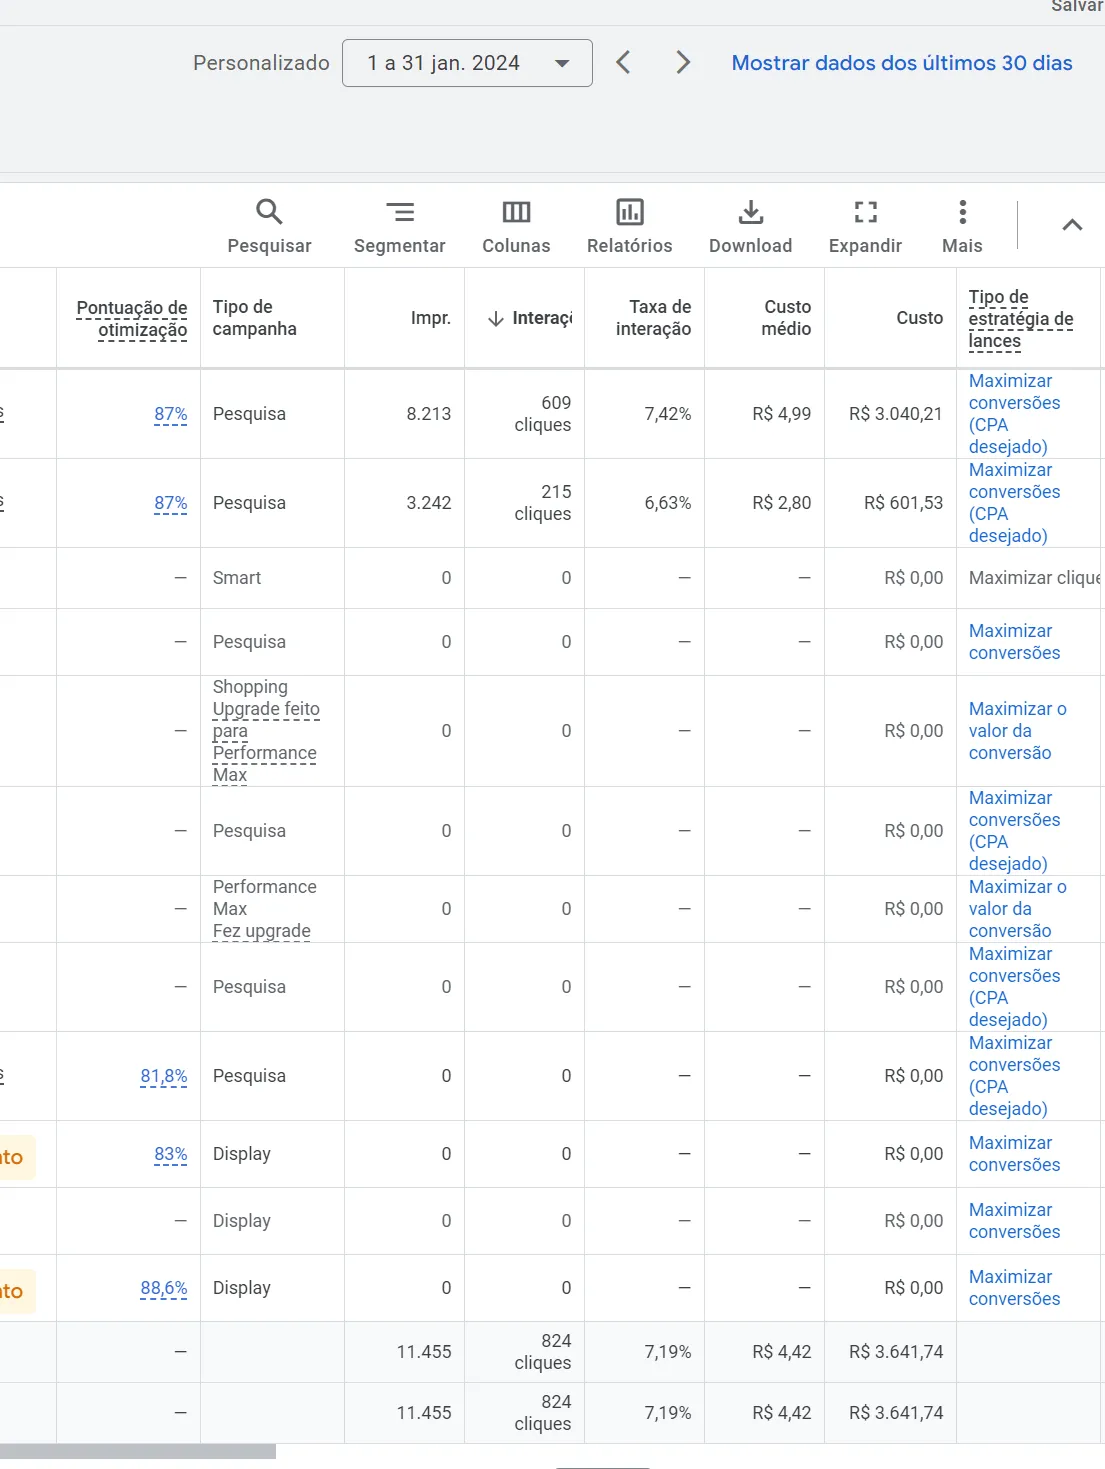
Task: Click Mostrar dados dos últimos 30 dias
Action: click(x=901, y=63)
